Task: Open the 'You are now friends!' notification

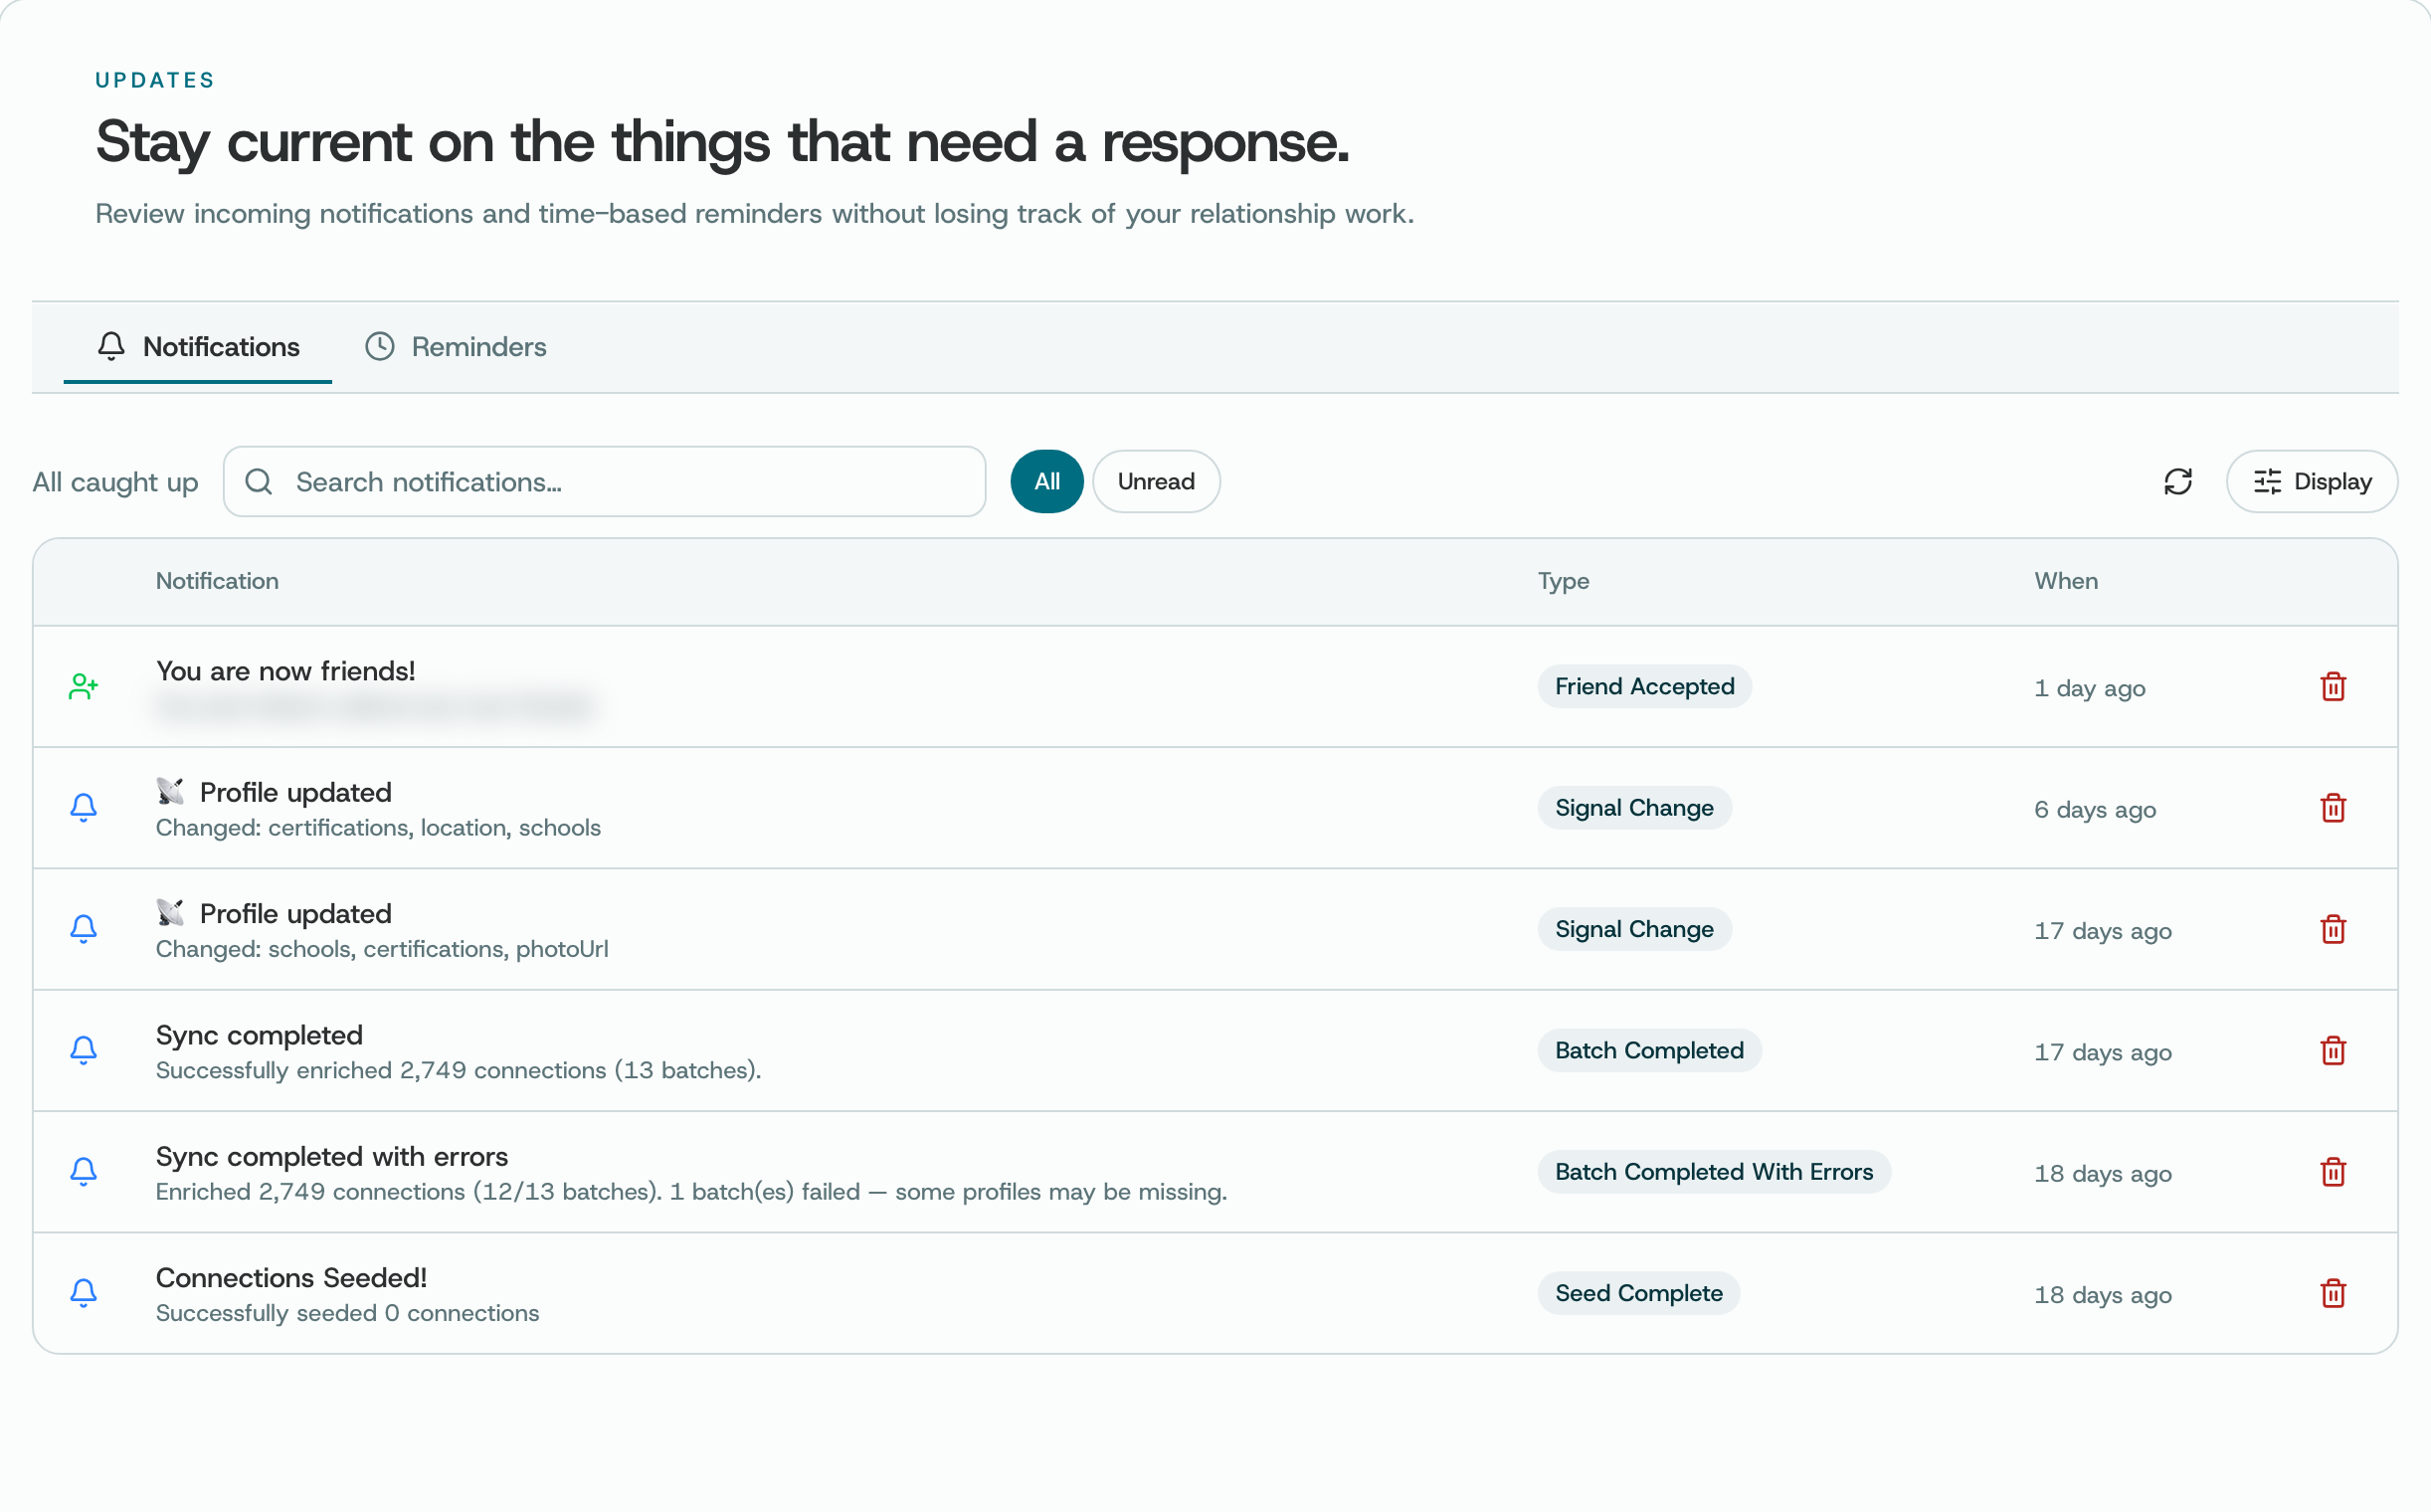Action: [x=286, y=671]
